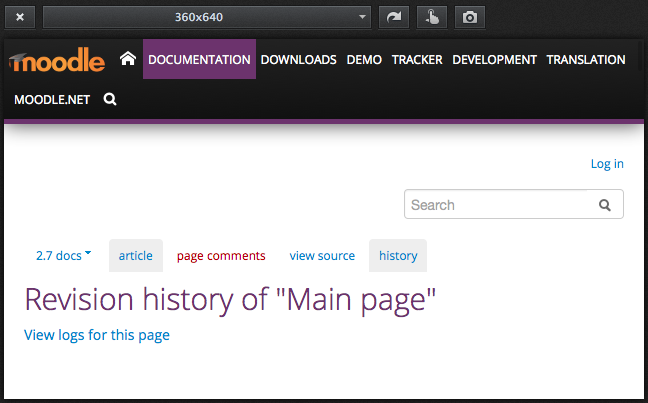This screenshot has height=403, width=648.
Task: Open the Tracker menu item
Action: (x=417, y=60)
